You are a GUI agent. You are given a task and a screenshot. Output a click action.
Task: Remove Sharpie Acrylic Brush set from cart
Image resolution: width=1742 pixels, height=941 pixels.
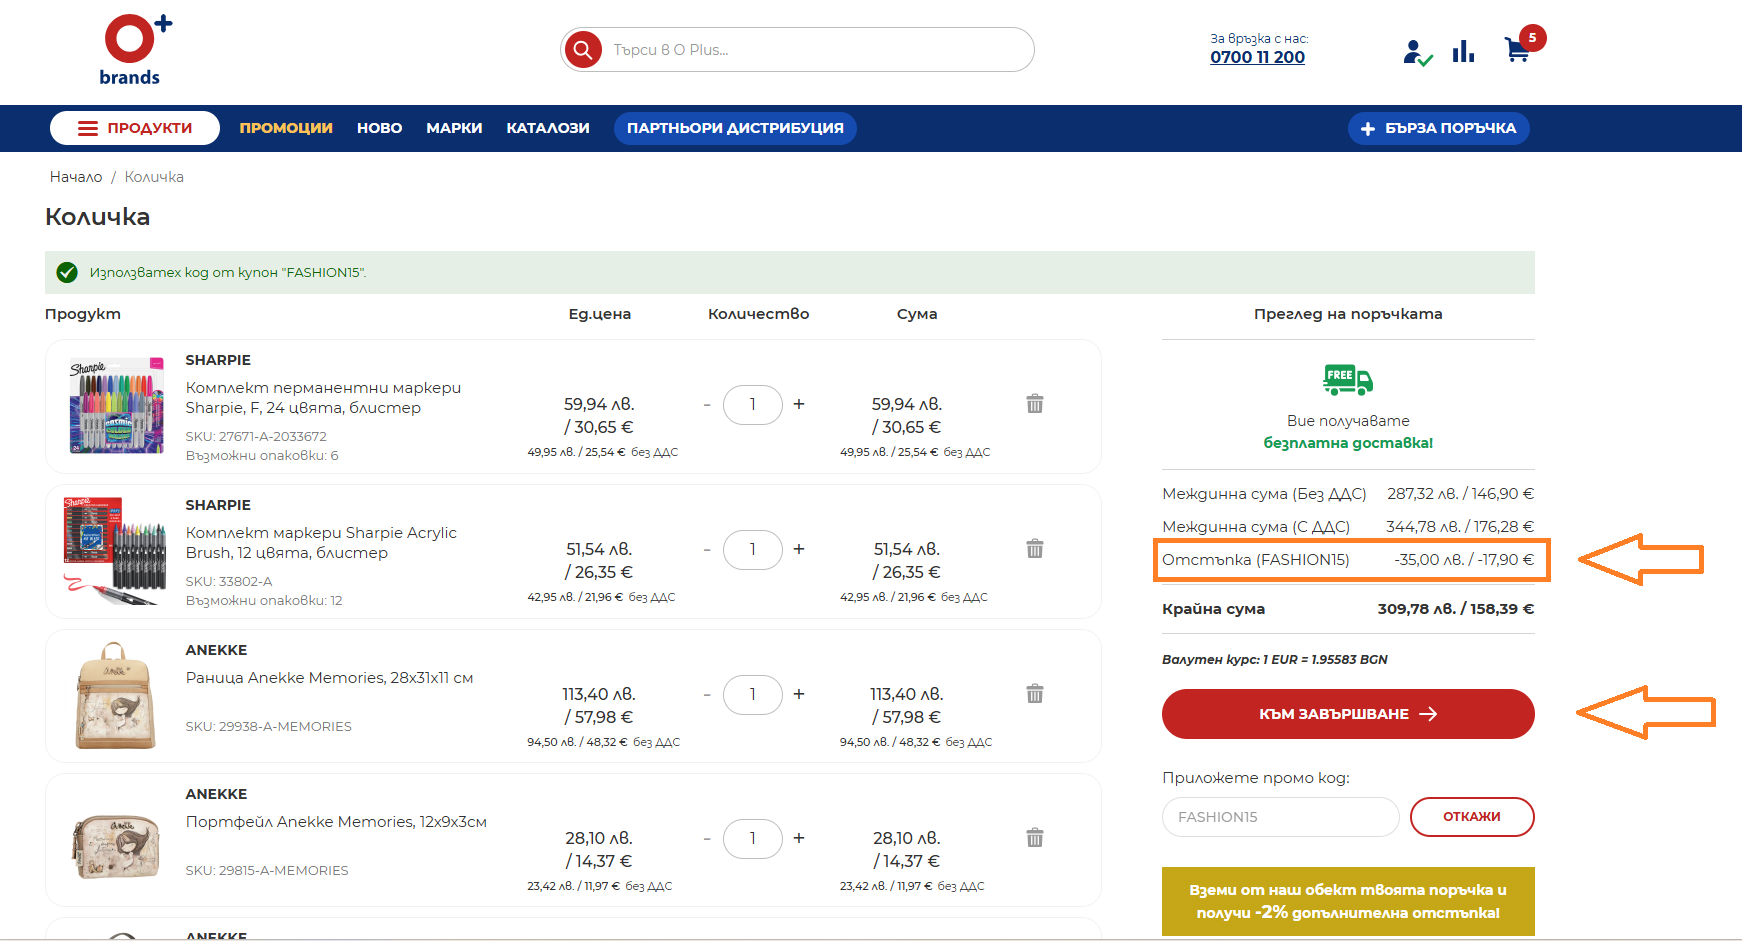[x=1035, y=549]
